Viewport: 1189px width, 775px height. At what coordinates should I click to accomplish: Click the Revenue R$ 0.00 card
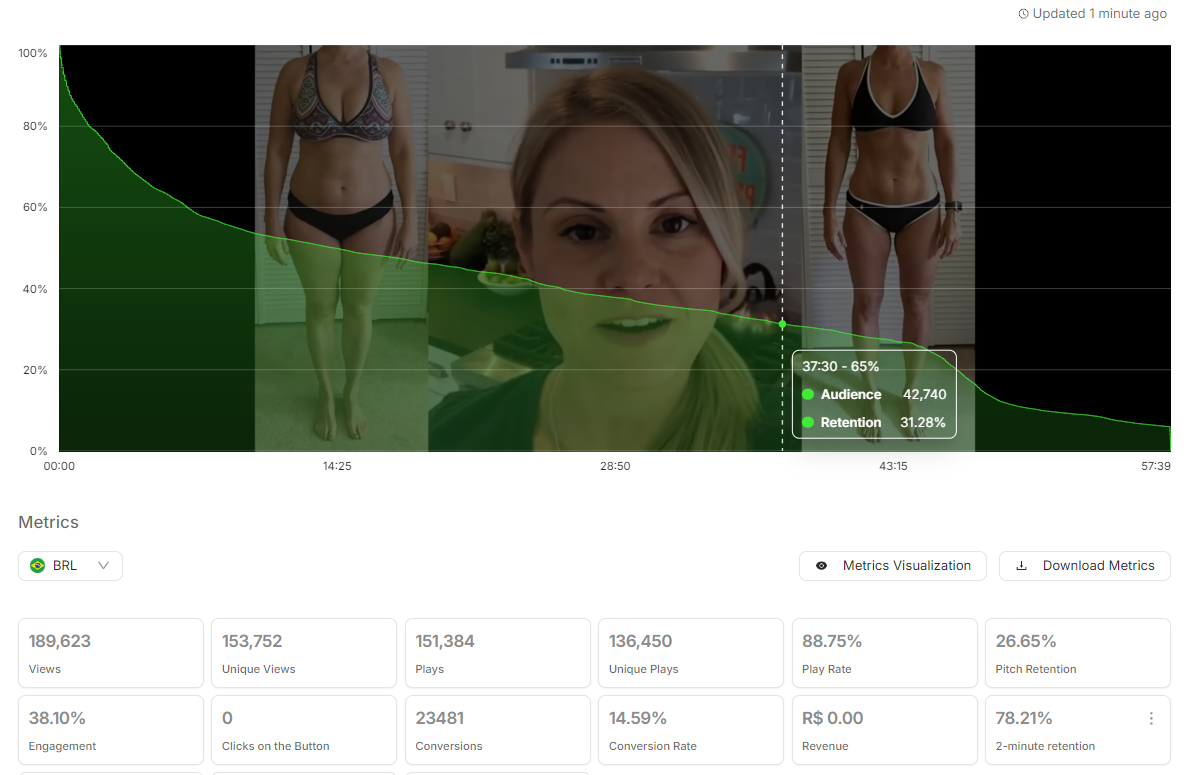click(x=883, y=730)
